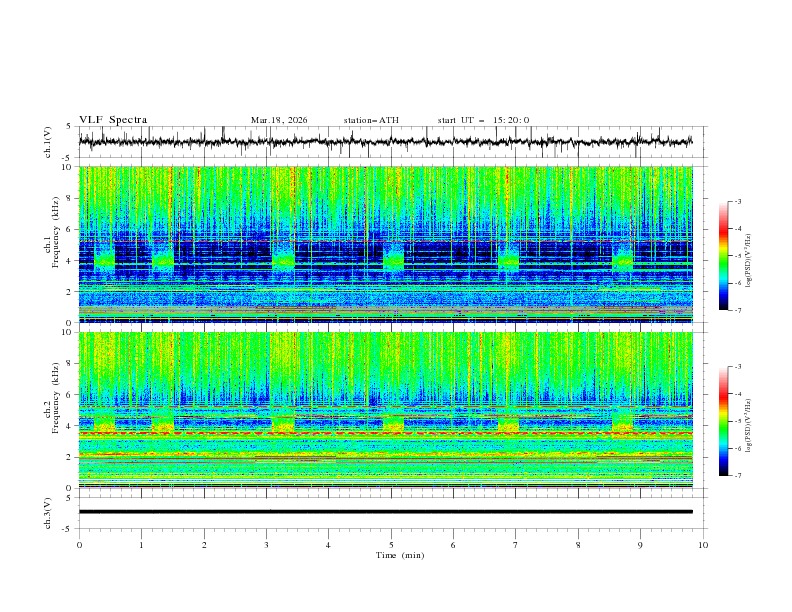Click the ch.1 "Frequency (kHz)" axis label

point(56,230)
